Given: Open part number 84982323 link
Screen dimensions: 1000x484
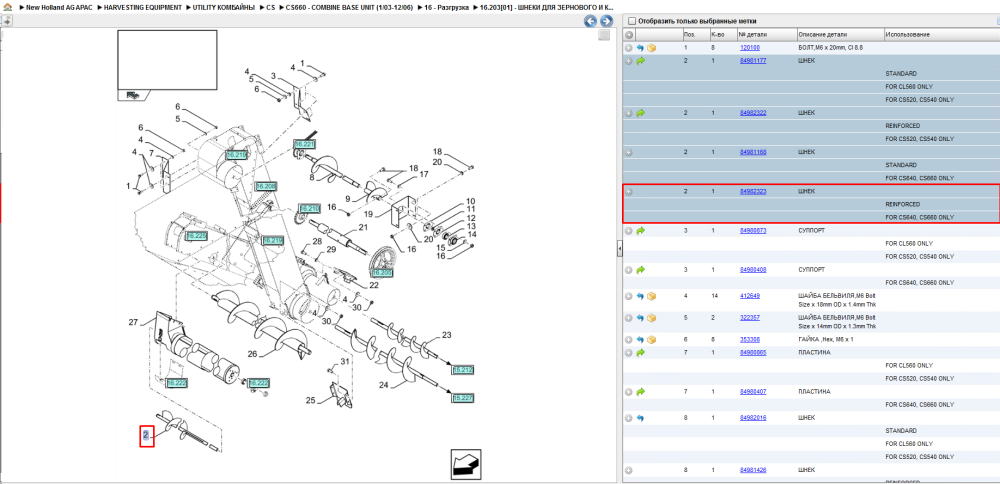Looking at the screenshot, I should 753,191.
